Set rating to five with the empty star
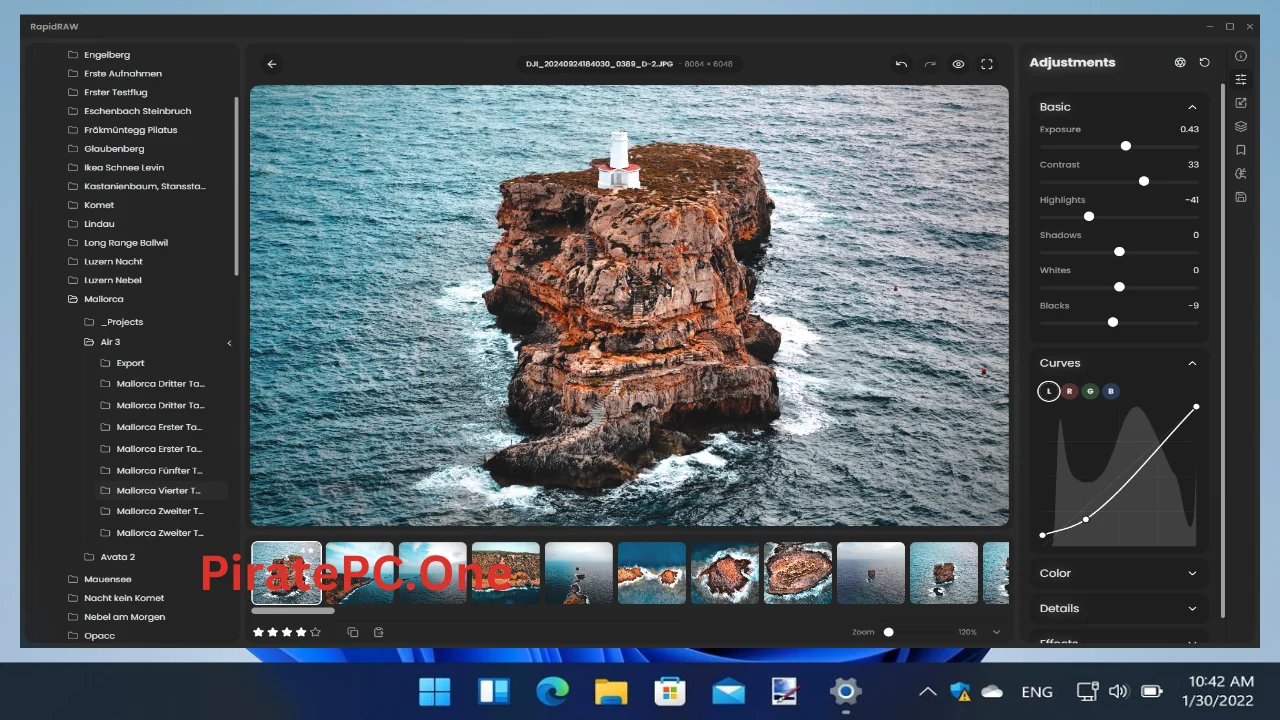This screenshot has width=1280, height=720. [x=316, y=632]
